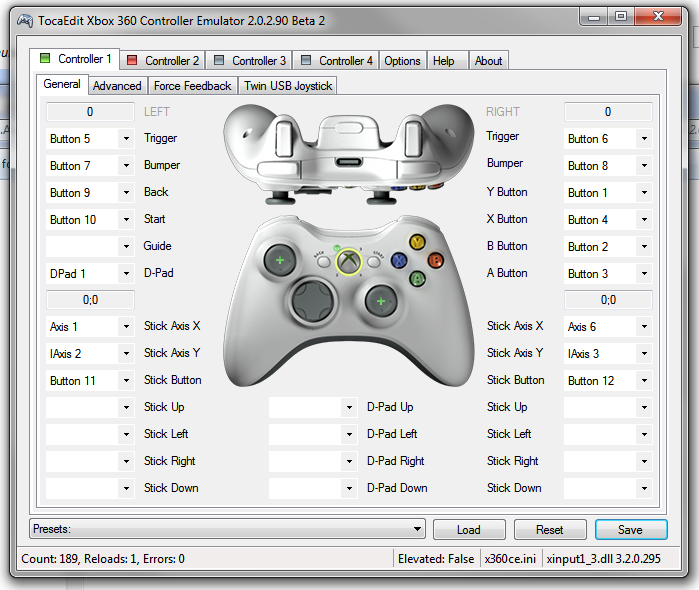Open the D-Pad dropdown showing DPad 1
This screenshot has width=699, height=590.
coord(90,273)
